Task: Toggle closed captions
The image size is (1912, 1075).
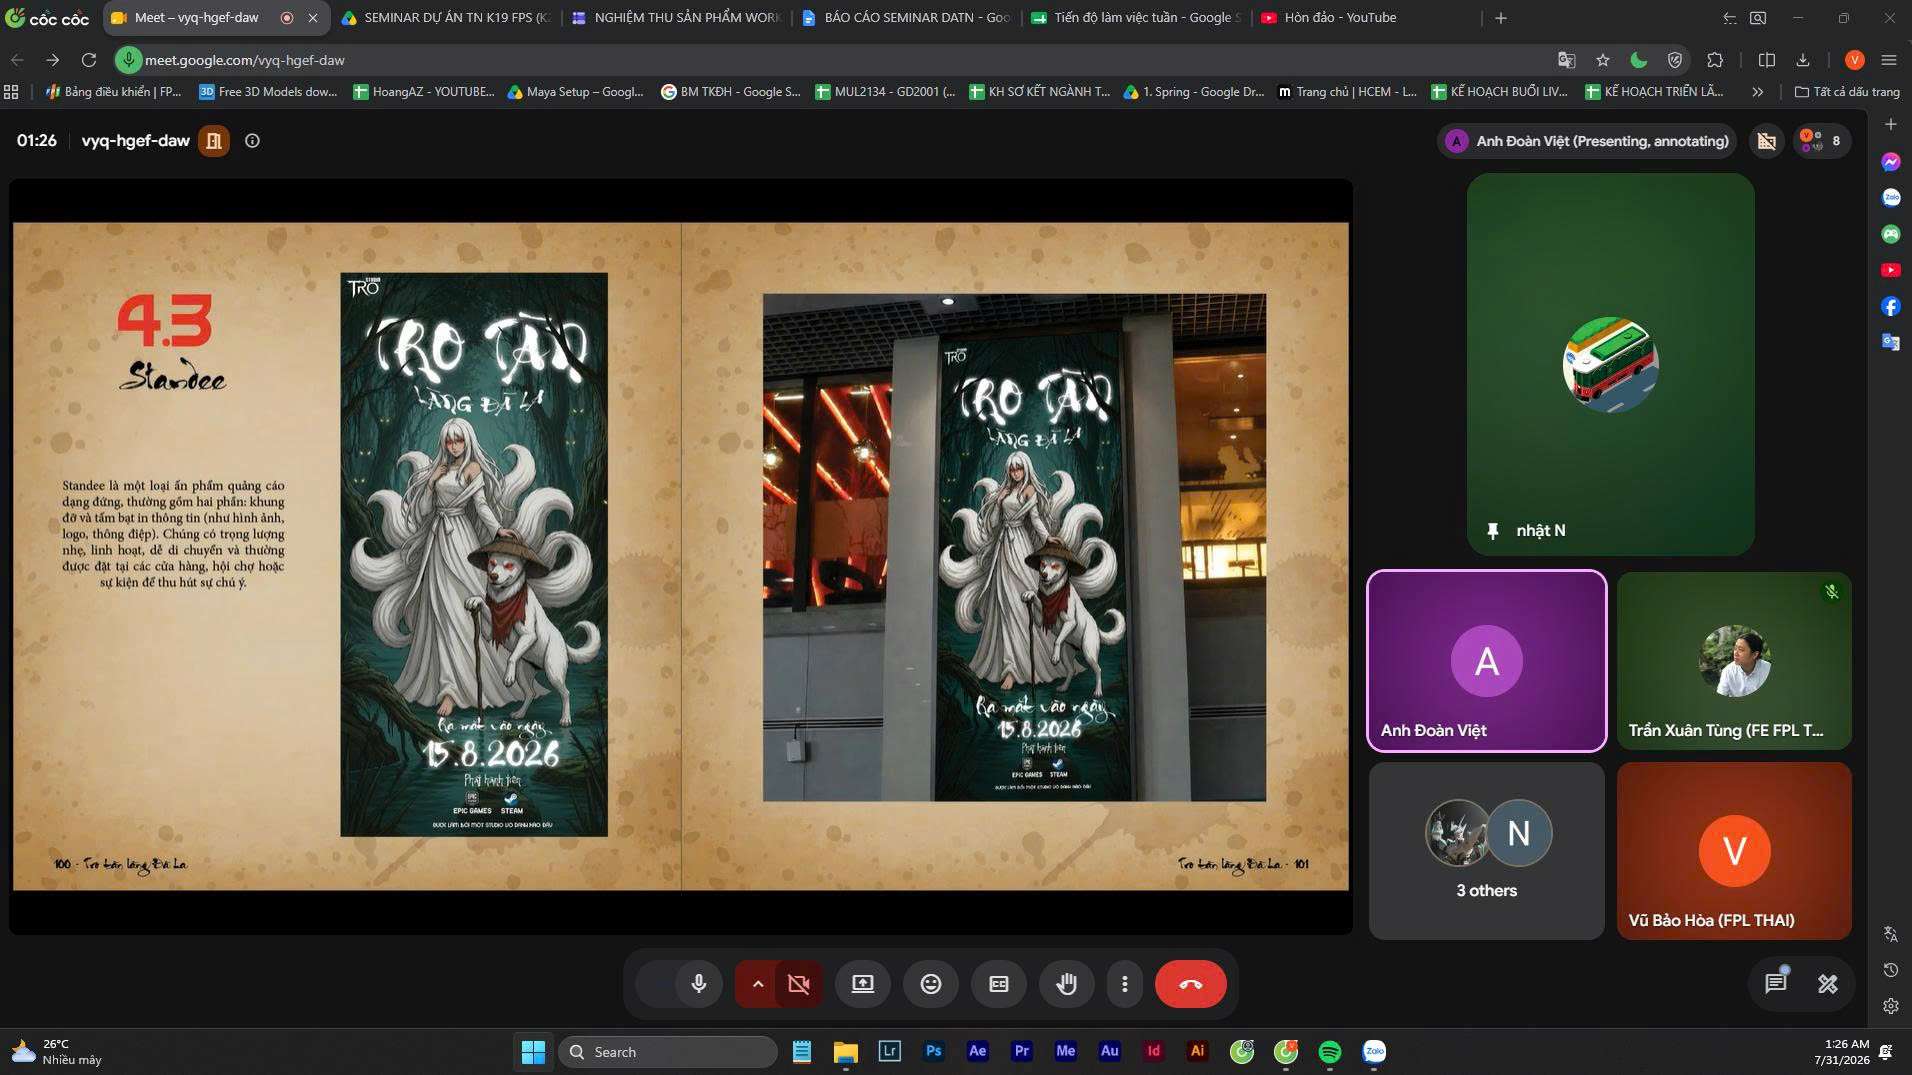Action: [998, 984]
